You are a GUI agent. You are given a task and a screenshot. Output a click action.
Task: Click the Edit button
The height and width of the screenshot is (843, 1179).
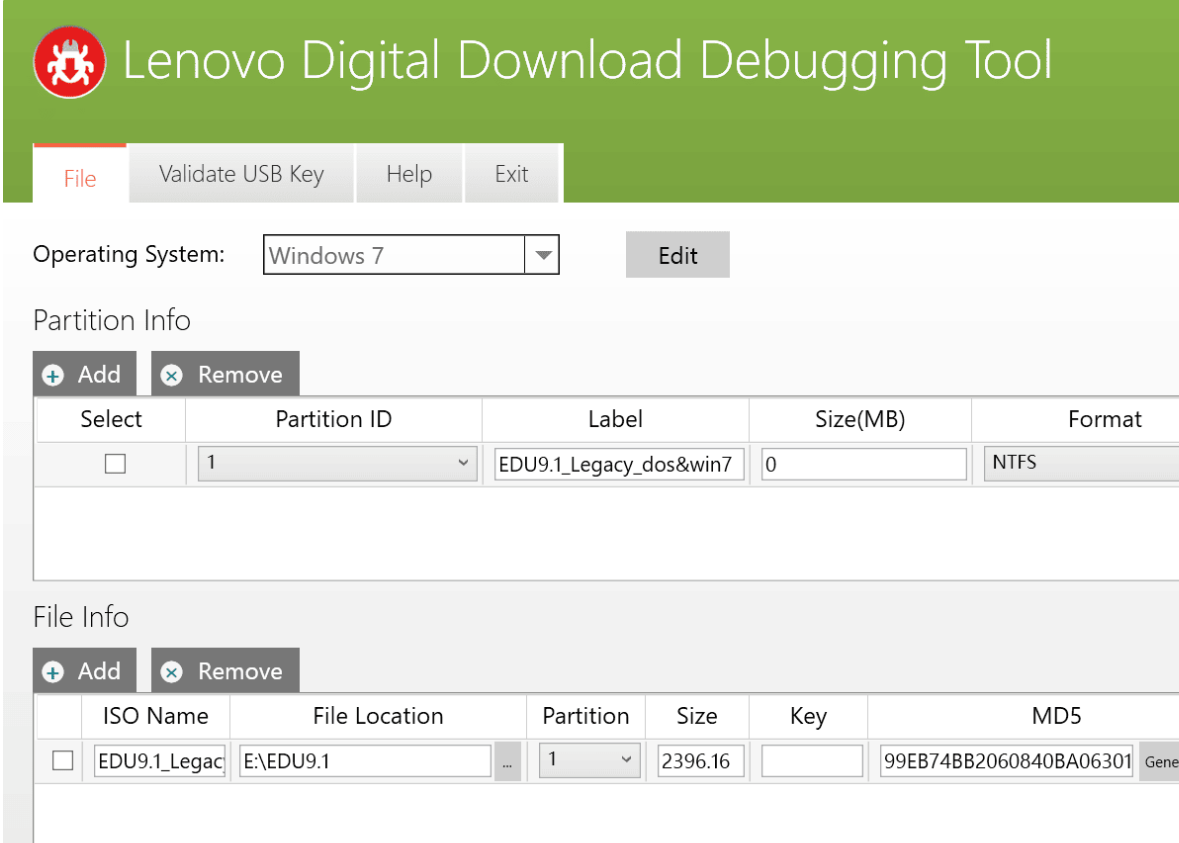click(677, 255)
